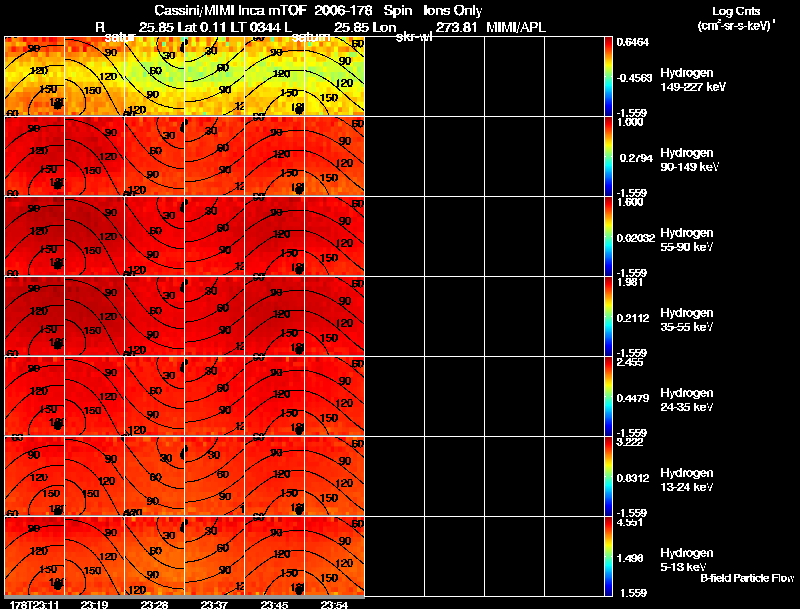Select the 'Ions Only' header text

[x=453, y=10]
